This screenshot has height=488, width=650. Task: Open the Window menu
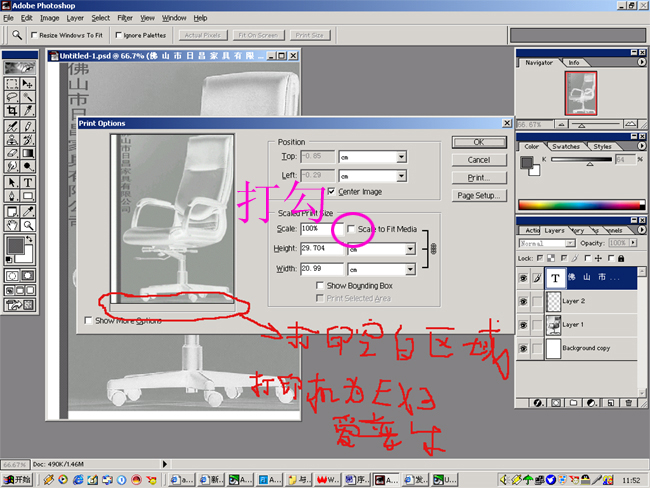(x=174, y=18)
